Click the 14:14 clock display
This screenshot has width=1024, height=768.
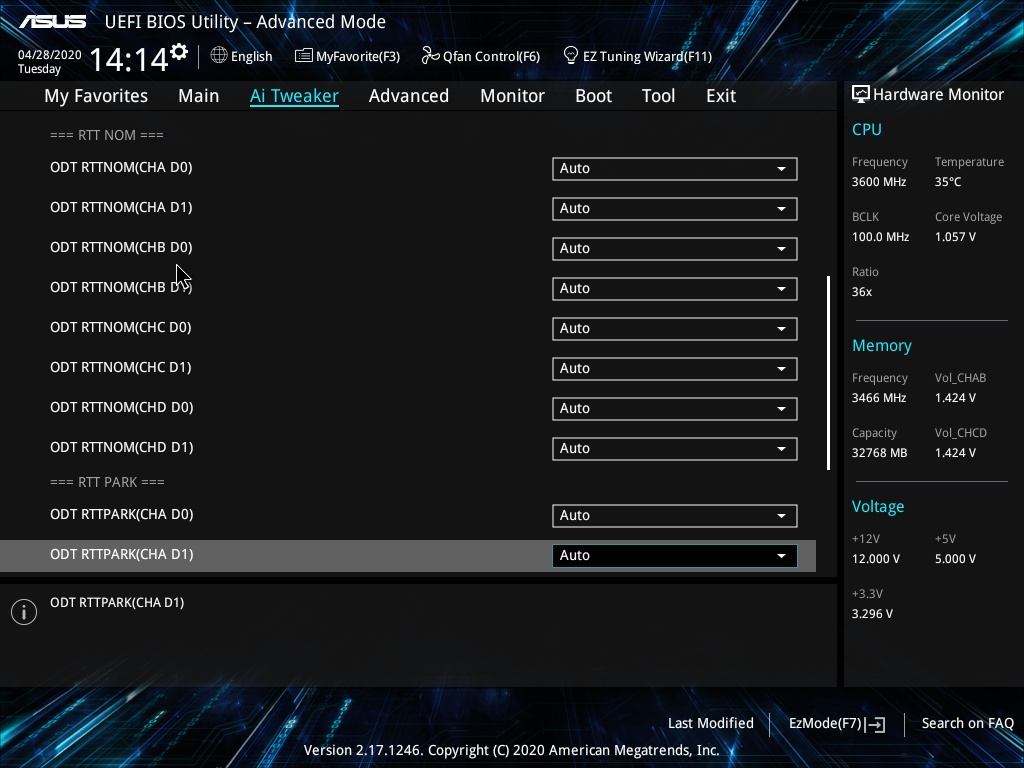[x=129, y=59]
